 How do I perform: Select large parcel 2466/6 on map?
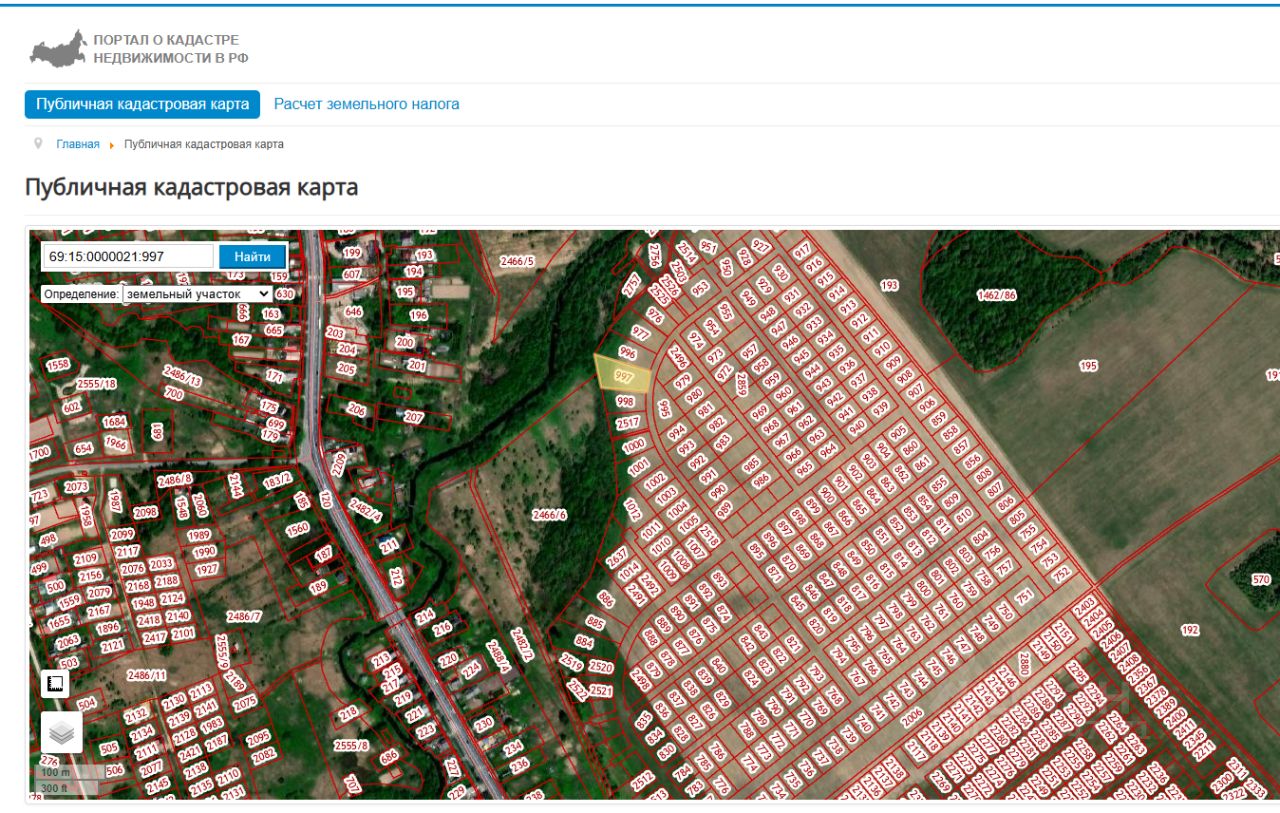pyautogui.click(x=549, y=514)
